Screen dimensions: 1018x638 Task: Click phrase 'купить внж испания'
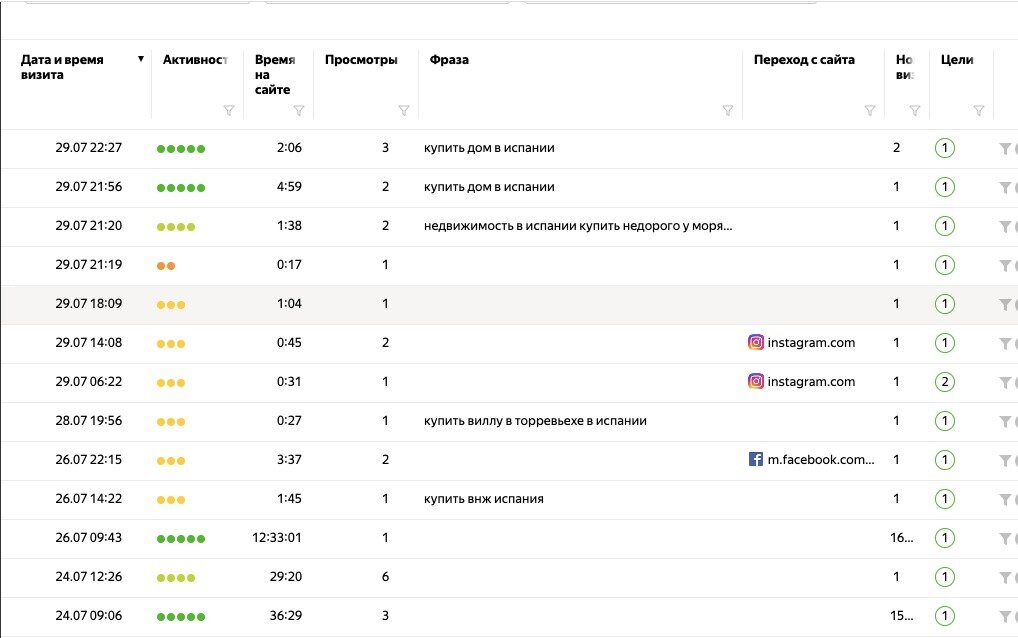coord(484,499)
